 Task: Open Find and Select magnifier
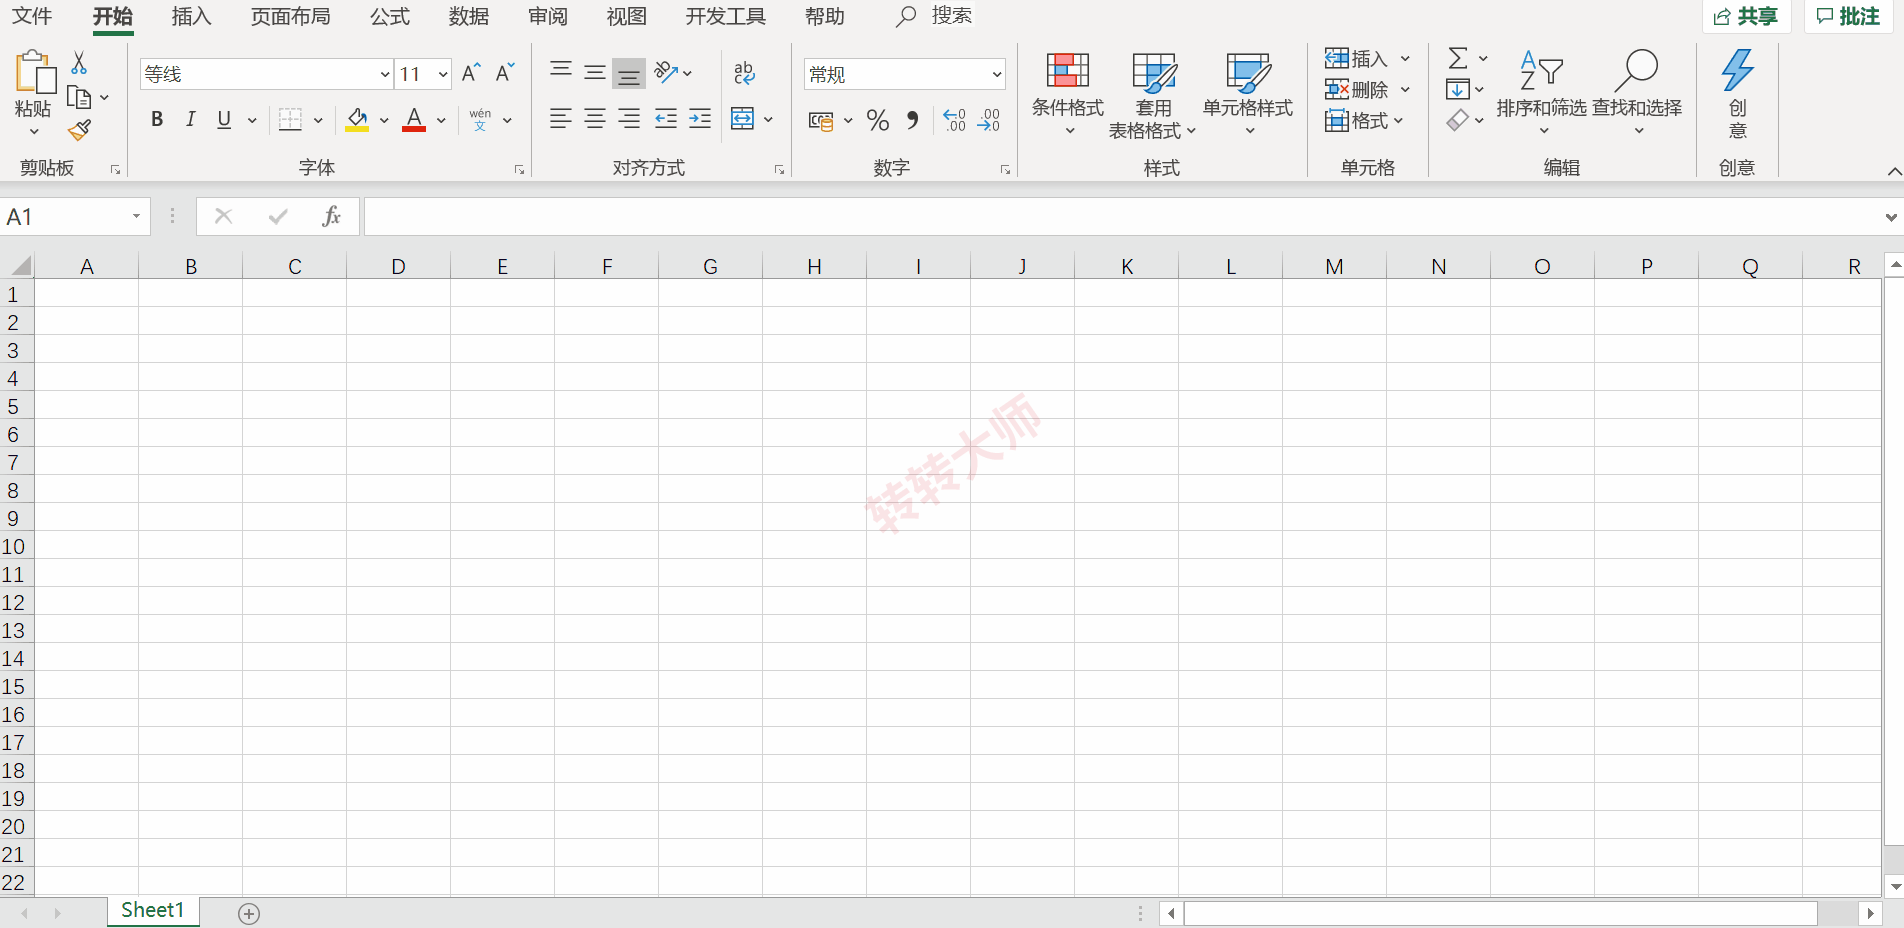point(1637,95)
